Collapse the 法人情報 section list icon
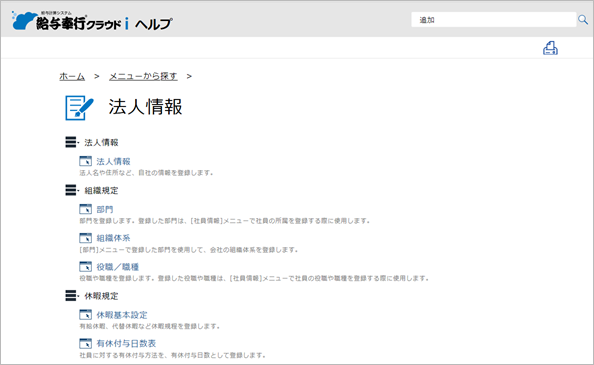This screenshot has height=365, width=594. 72,142
